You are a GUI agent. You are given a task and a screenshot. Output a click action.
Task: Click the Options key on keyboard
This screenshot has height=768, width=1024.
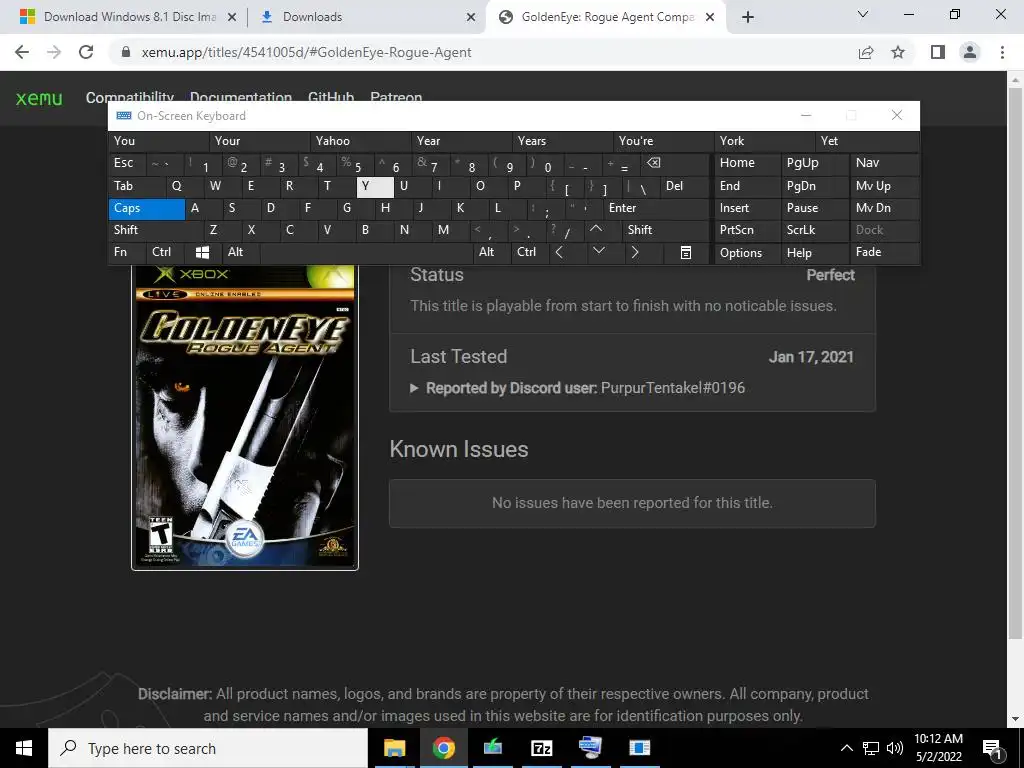(x=748, y=253)
